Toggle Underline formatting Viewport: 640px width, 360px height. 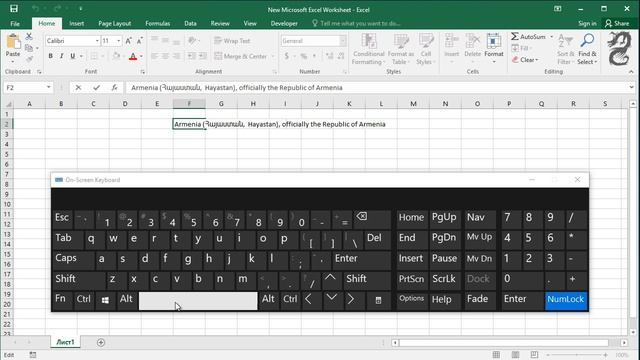(x=73, y=56)
